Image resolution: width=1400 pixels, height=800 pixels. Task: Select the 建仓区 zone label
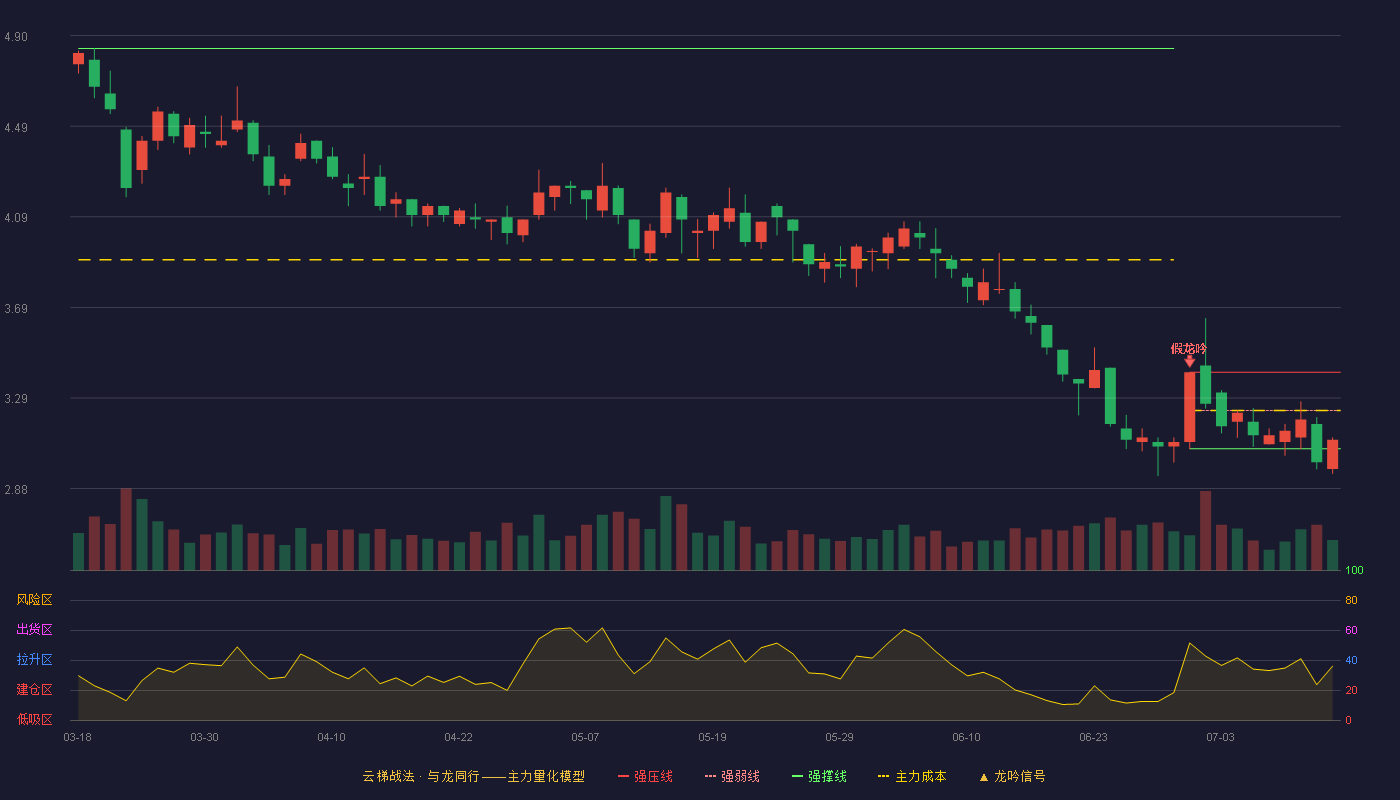34,690
